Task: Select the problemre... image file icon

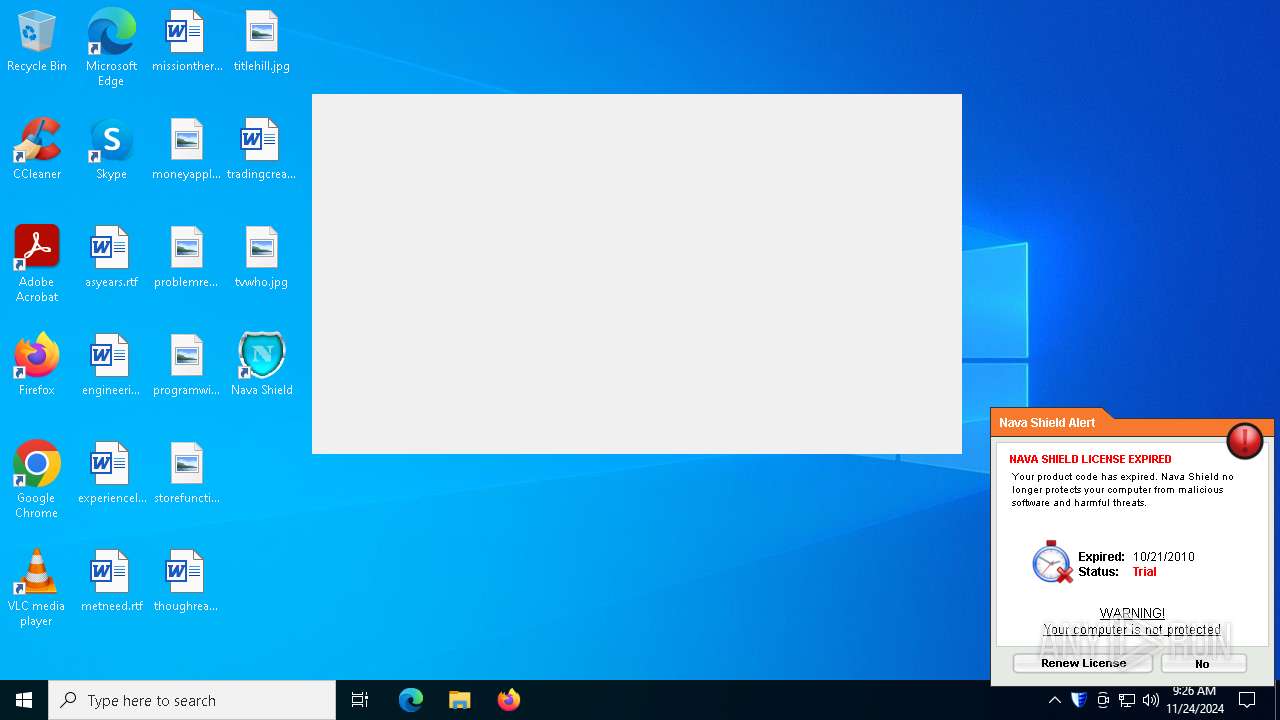Action: coord(187,258)
